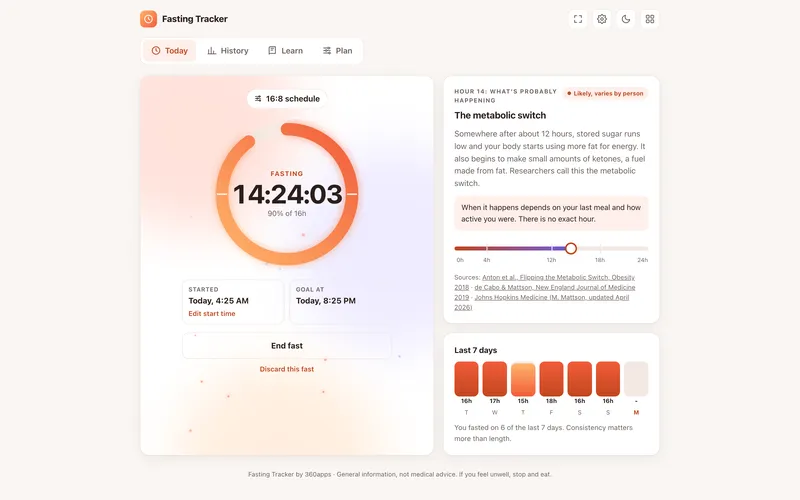
Task: Click the Fasting Tracker title text
Action: click(195, 19)
